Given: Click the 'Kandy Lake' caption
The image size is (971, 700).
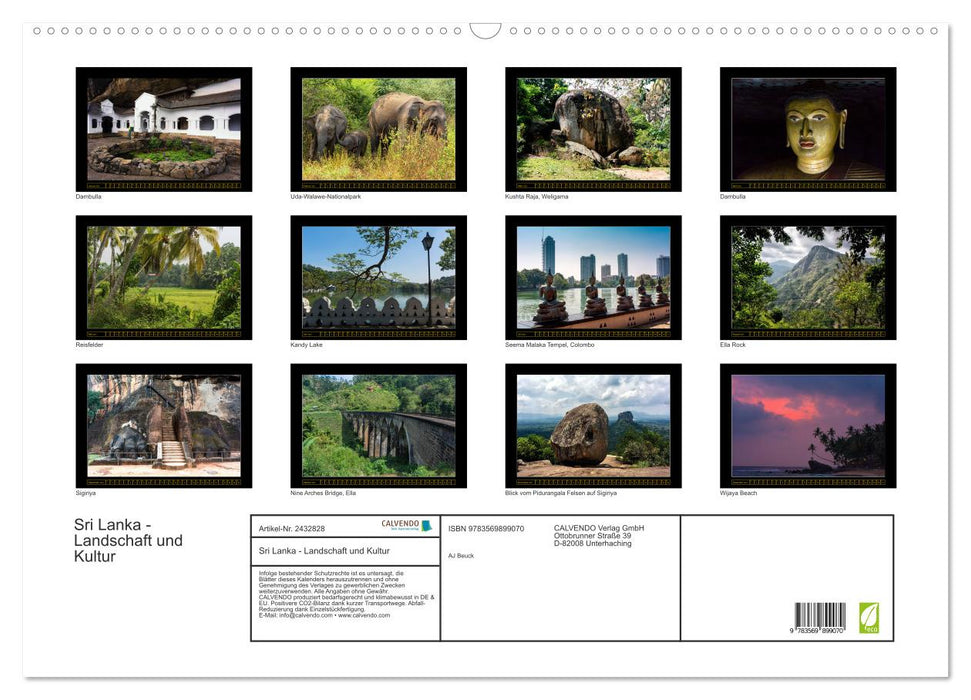Looking at the screenshot, I should click(307, 344).
